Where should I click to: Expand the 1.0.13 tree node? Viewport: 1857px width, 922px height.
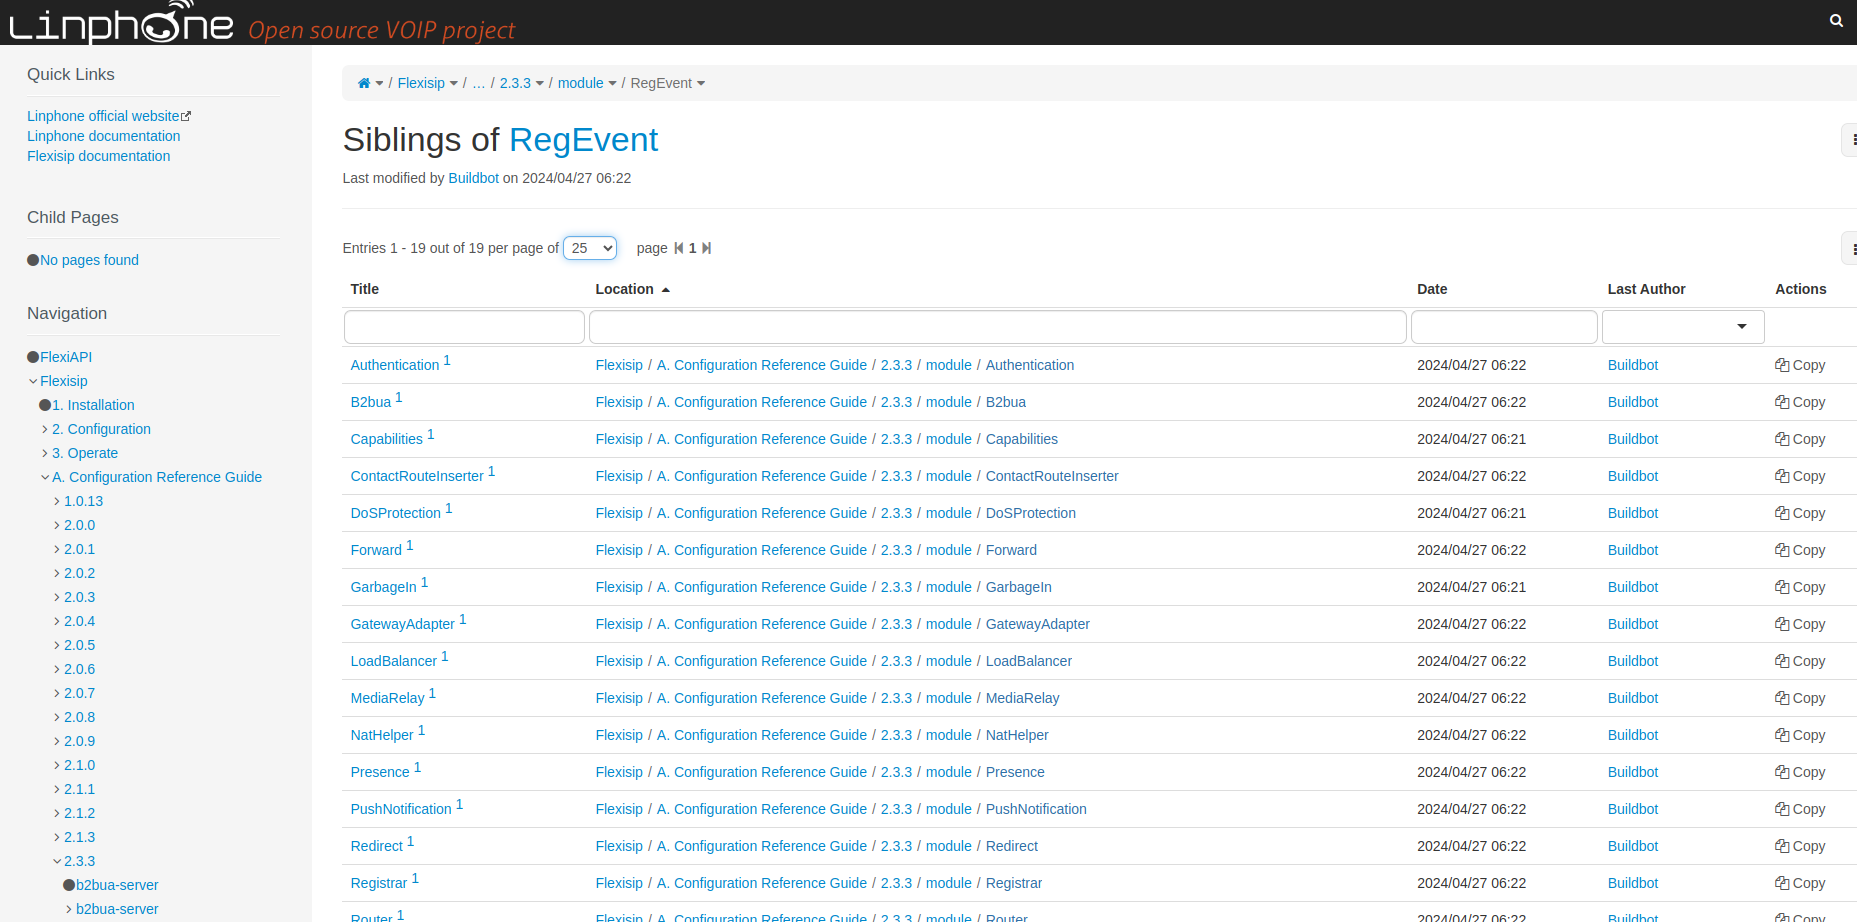pos(57,501)
